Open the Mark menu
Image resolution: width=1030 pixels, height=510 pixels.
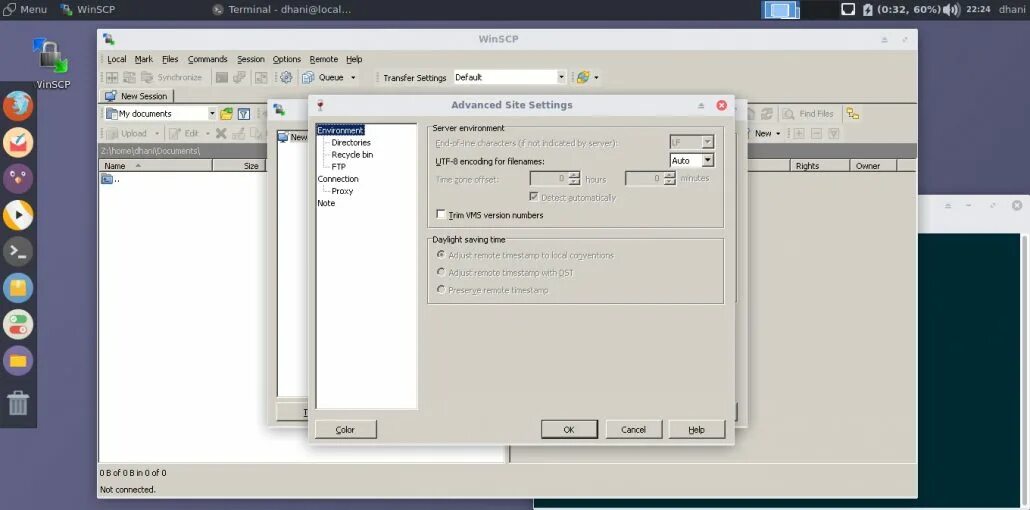[x=144, y=59]
